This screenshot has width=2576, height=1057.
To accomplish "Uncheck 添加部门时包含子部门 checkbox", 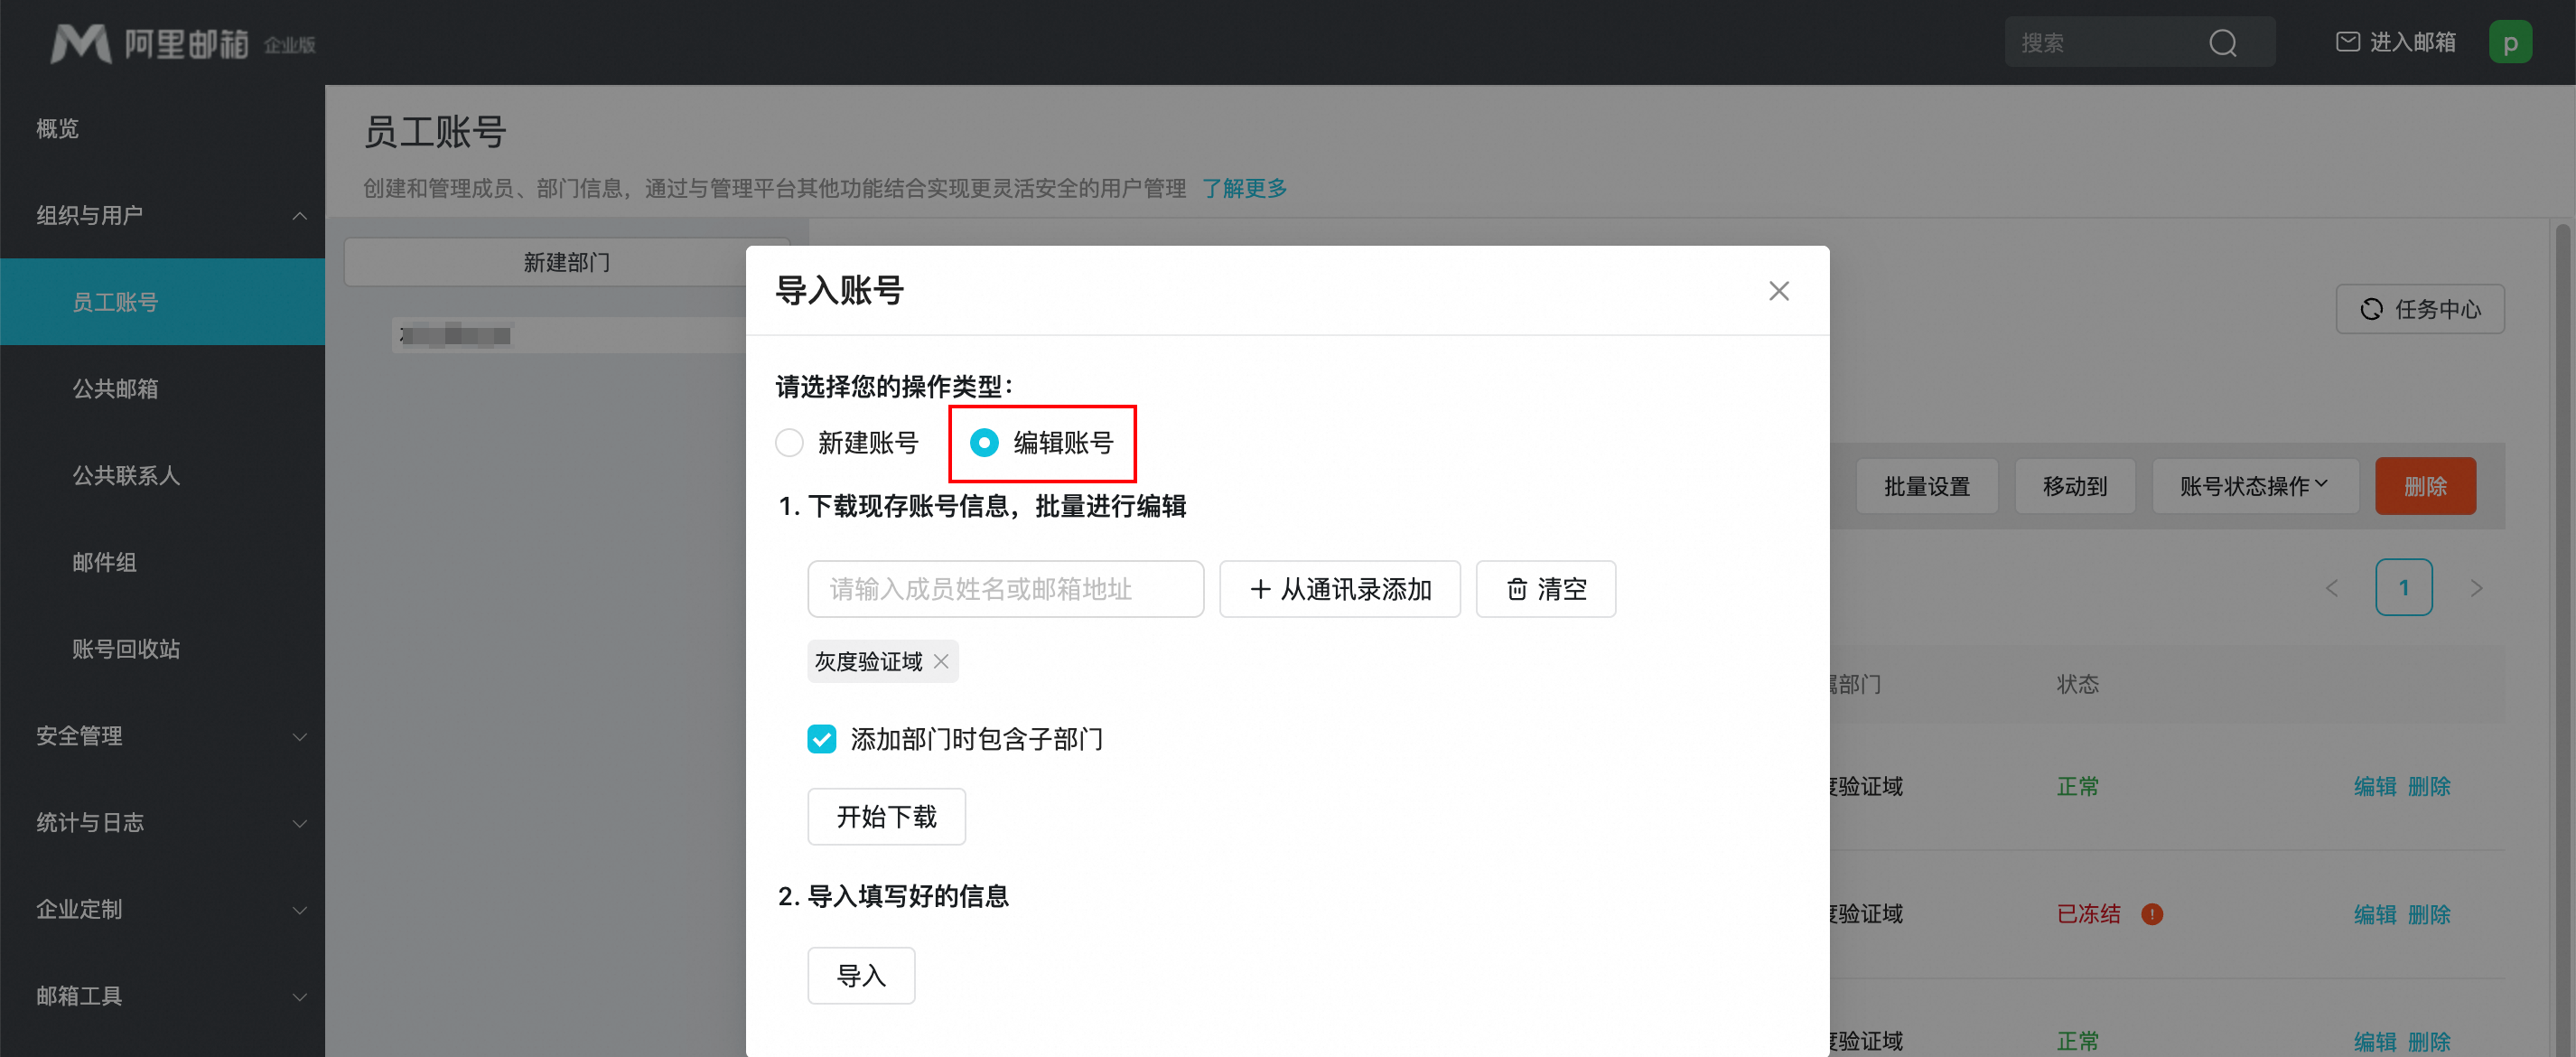I will 822,739.
